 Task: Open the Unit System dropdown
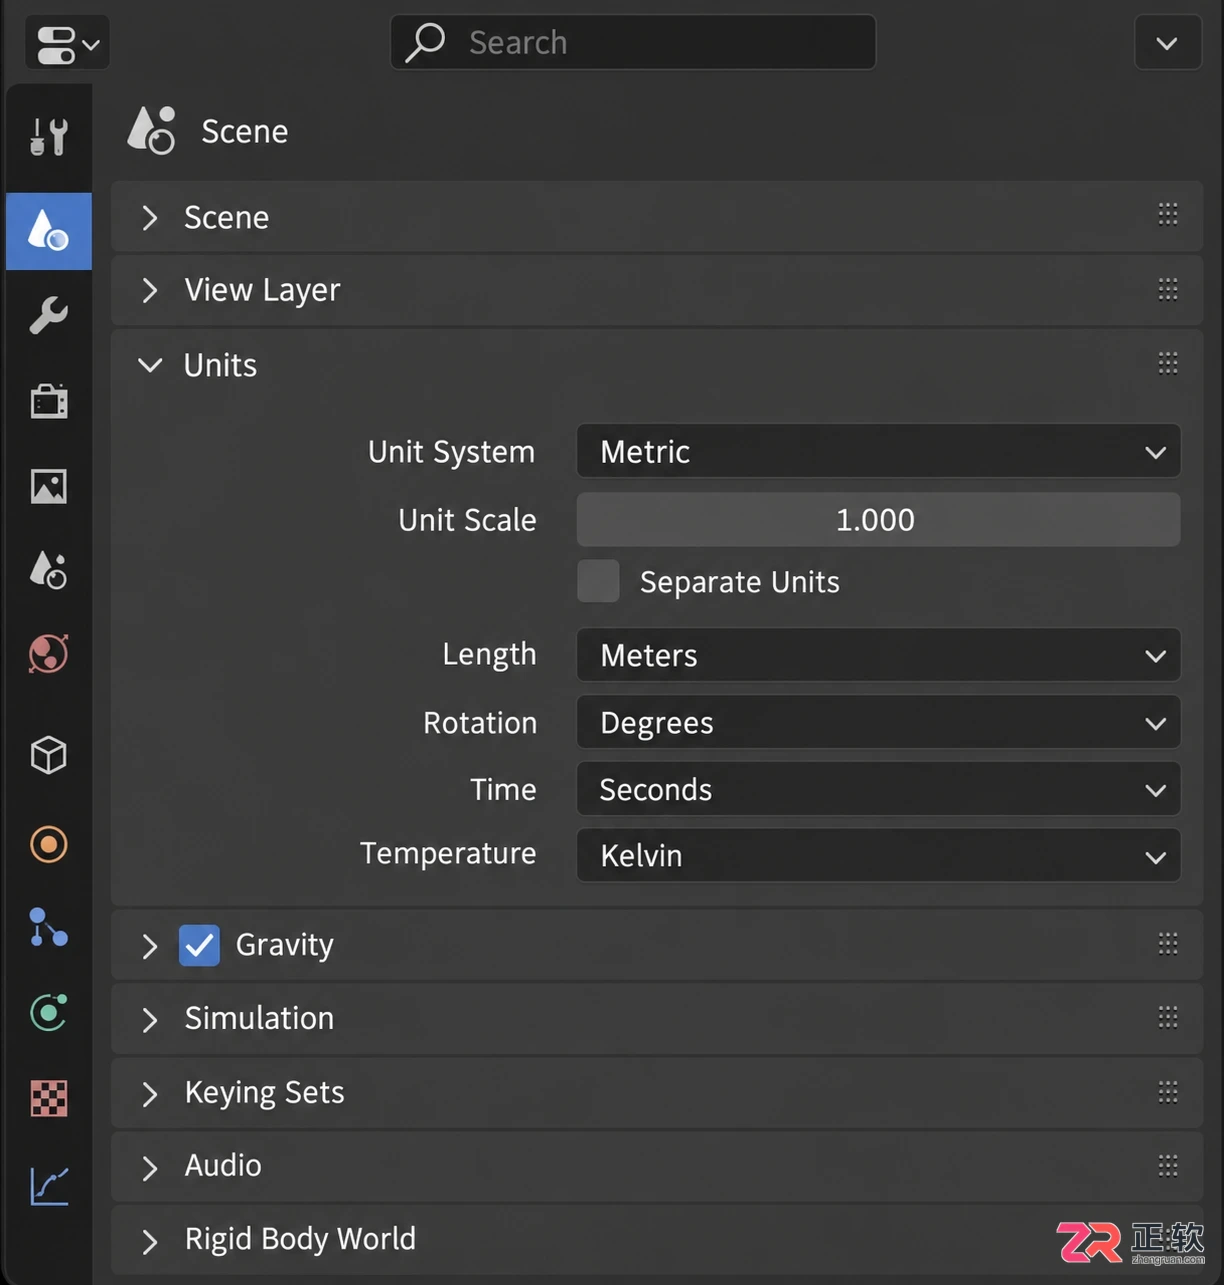pyautogui.click(x=878, y=452)
